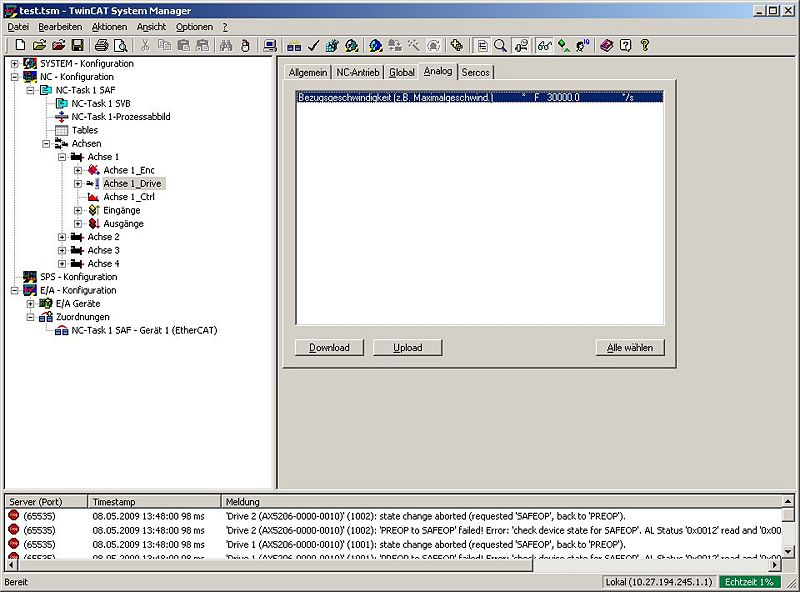The width and height of the screenshot is (800, 592).
Task: Click the Echtzeit 1% status indicator
Action: pyautogui.click(x=749, y=582)
